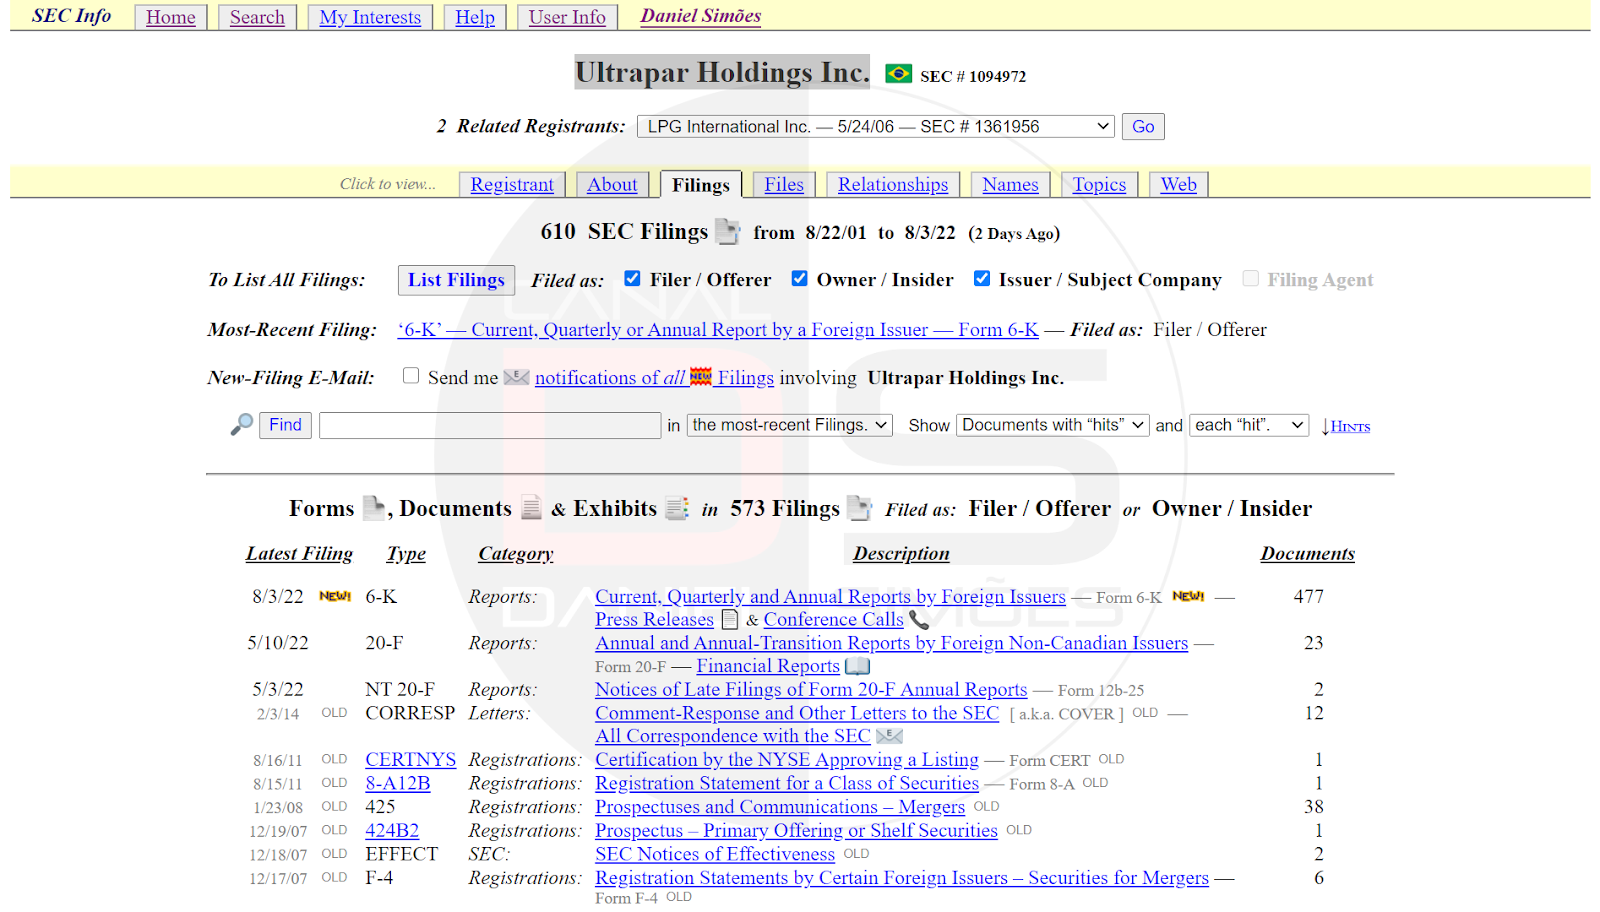Switch to the Registrant tab
Screen dimensions: 1600x912
[512, 185]
